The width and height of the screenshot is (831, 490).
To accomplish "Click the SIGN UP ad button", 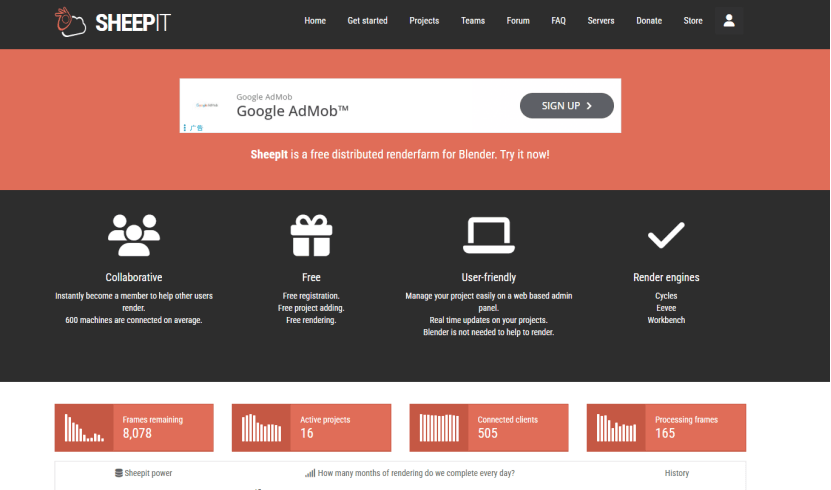I will coord(567,106).
